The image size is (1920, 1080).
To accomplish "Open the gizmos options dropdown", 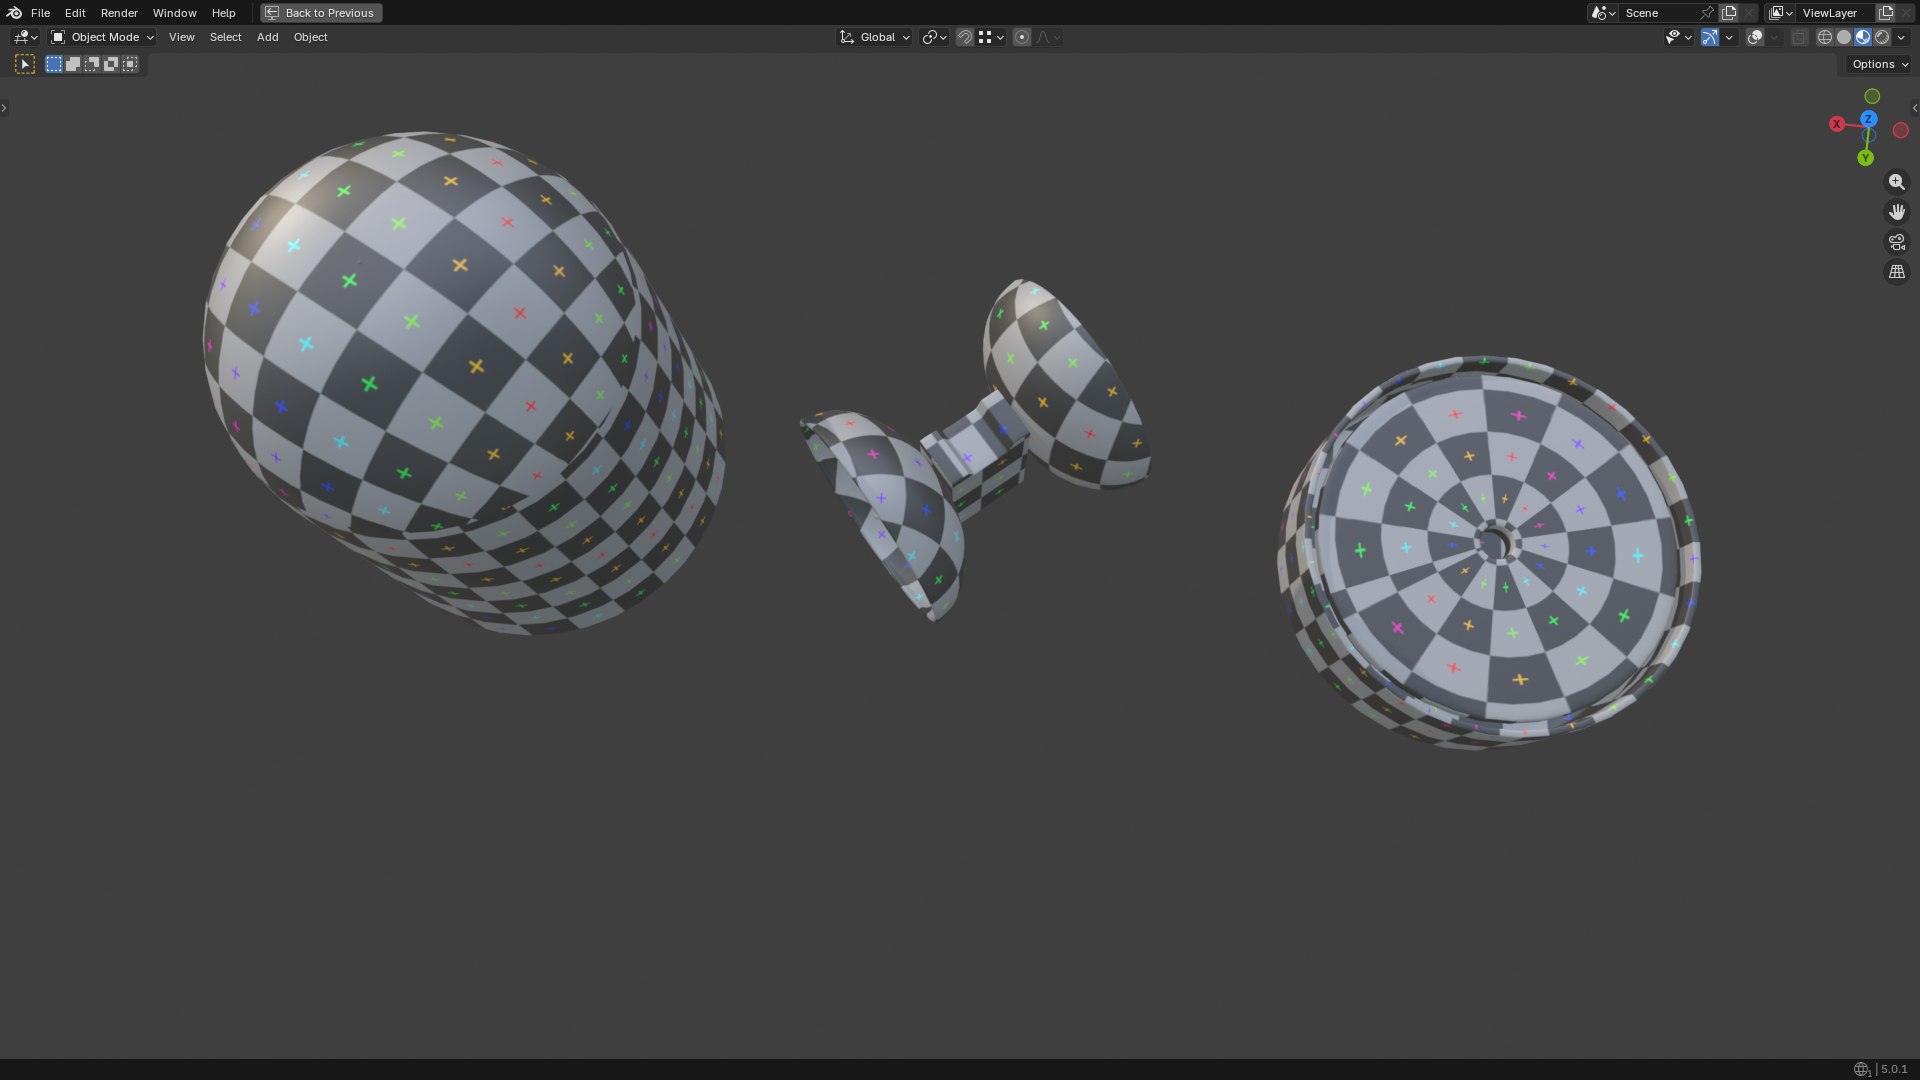I will pos(1729,37).
